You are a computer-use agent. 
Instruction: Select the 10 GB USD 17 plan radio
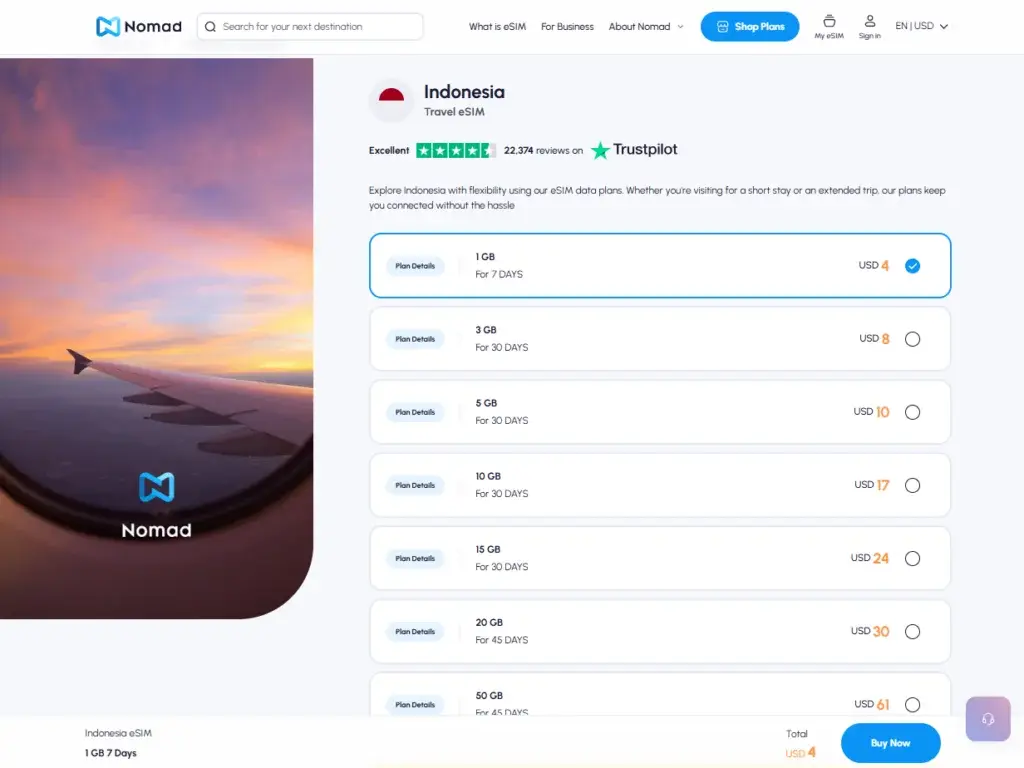tap(912, 485)
